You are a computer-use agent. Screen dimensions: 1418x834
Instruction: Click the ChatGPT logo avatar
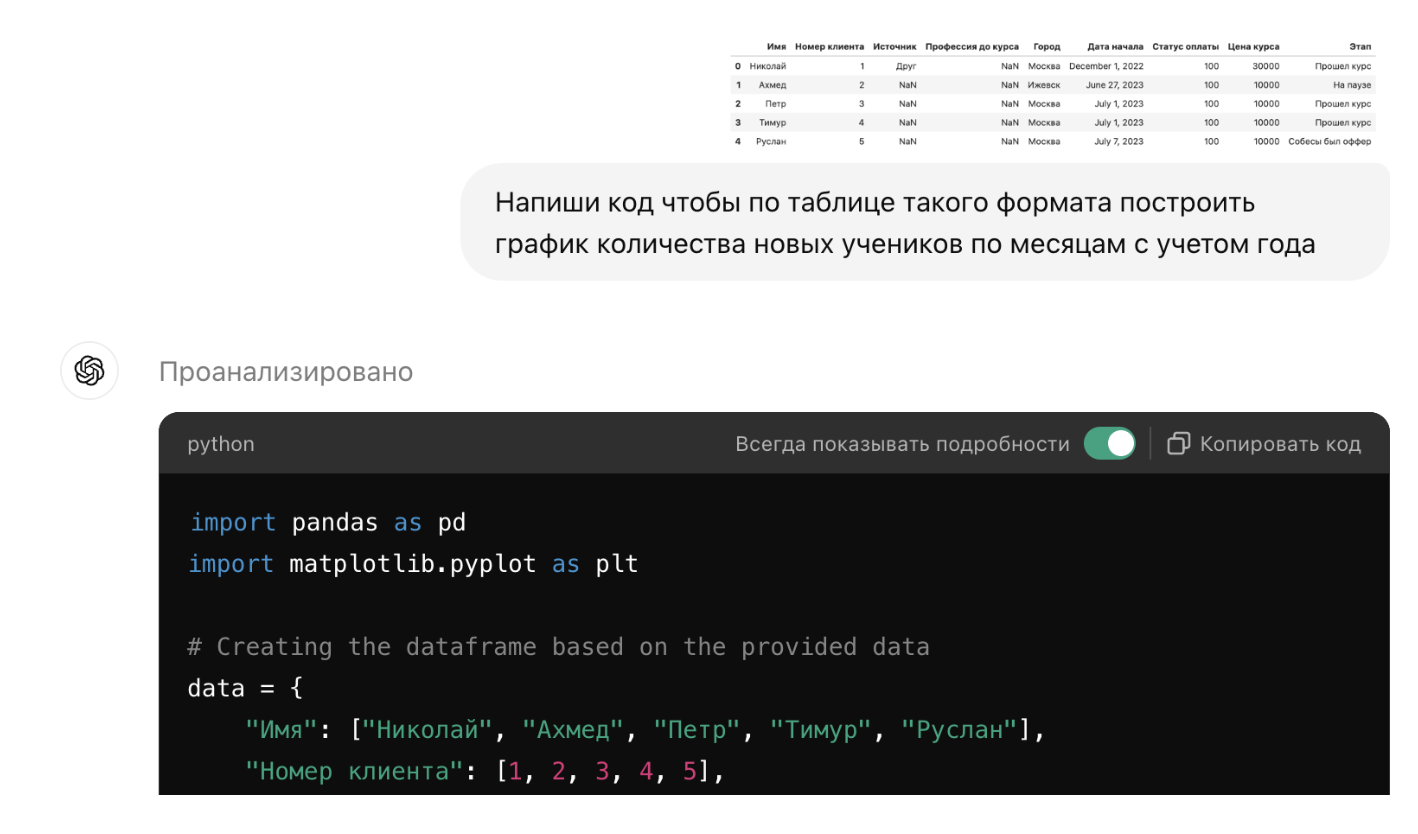[x=90, y=371]
